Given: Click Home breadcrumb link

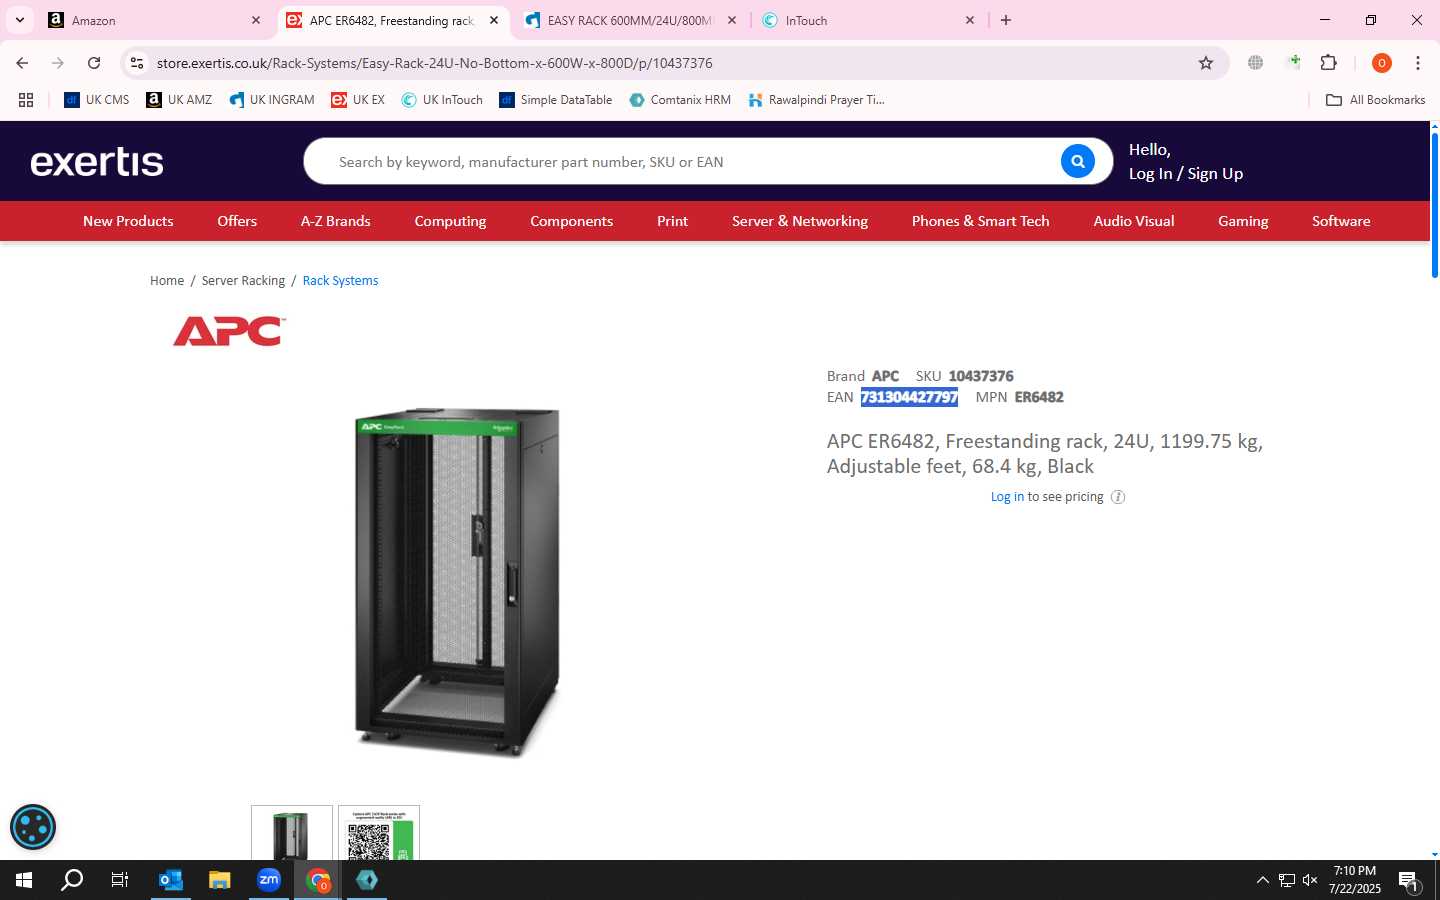Looking at the screenshot, I should coord(167,281).
